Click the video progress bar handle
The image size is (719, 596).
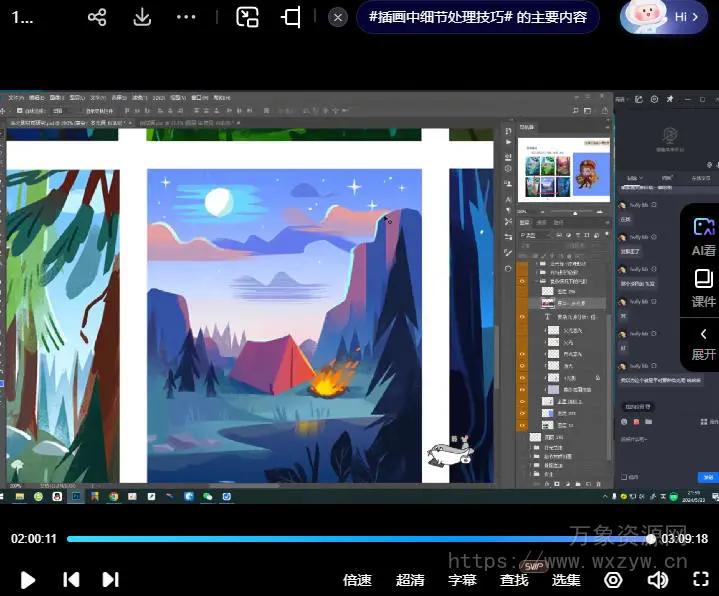click(651, 539)
